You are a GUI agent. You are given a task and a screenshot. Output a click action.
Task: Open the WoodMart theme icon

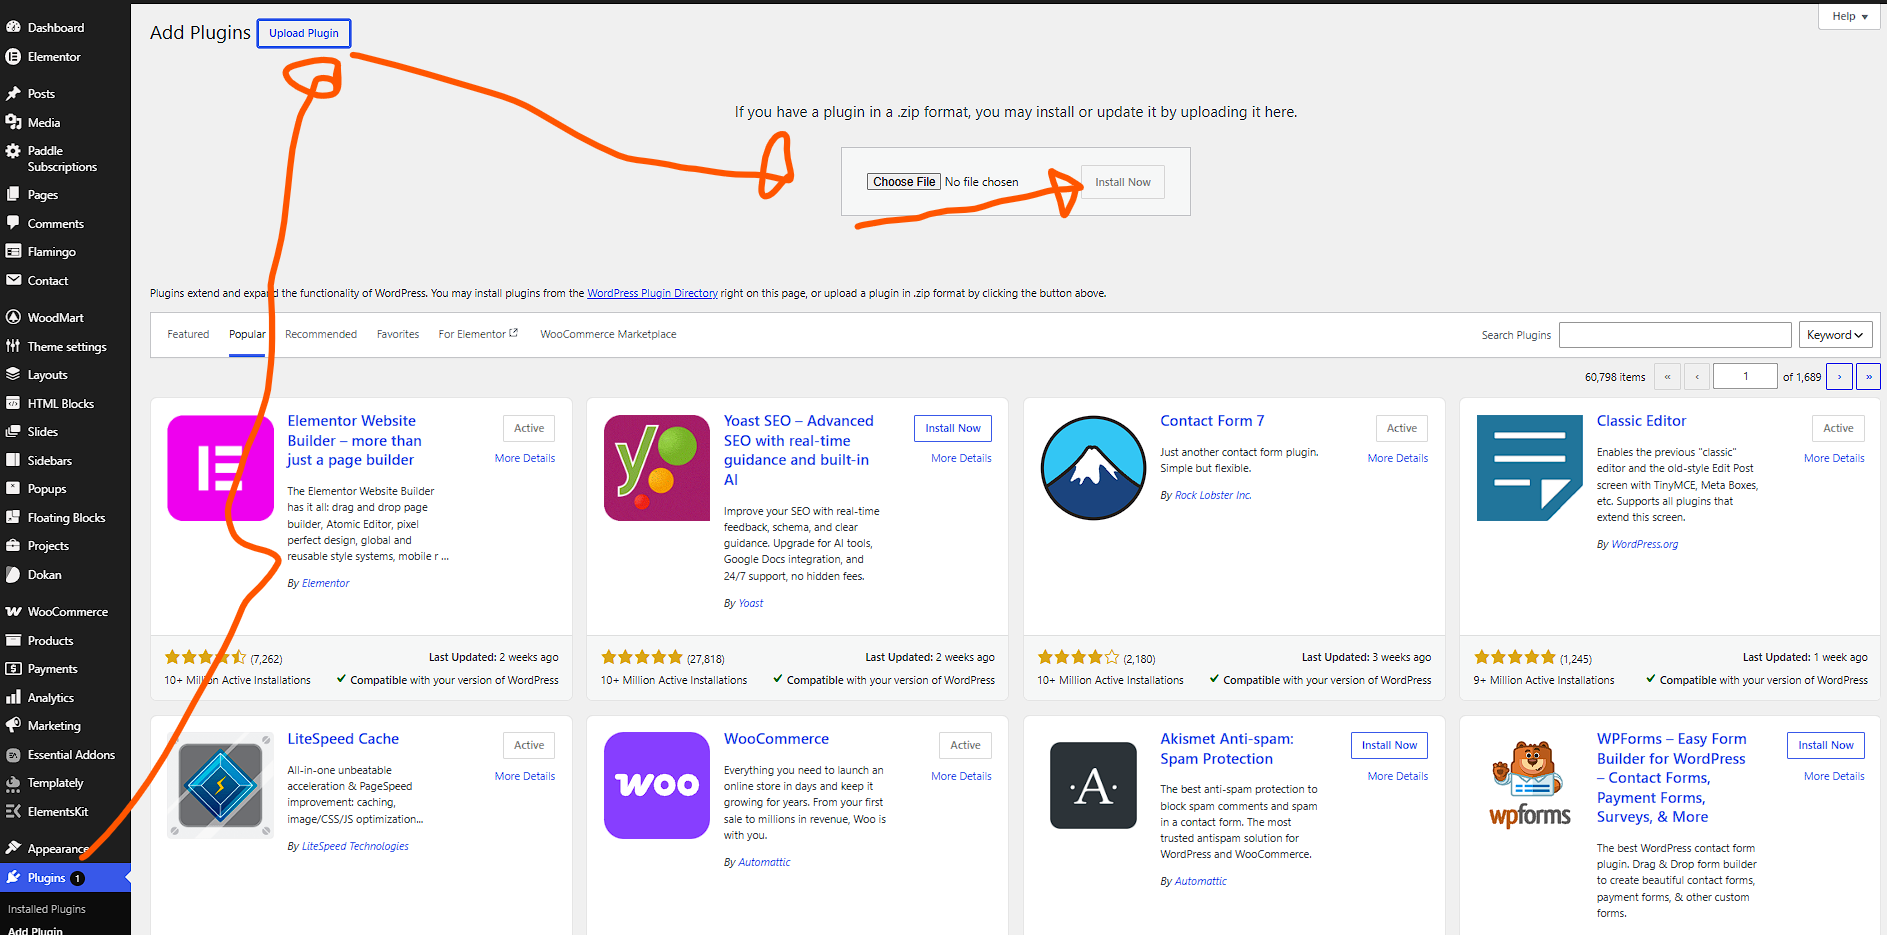pyautogui.click(x=13, y=317)
